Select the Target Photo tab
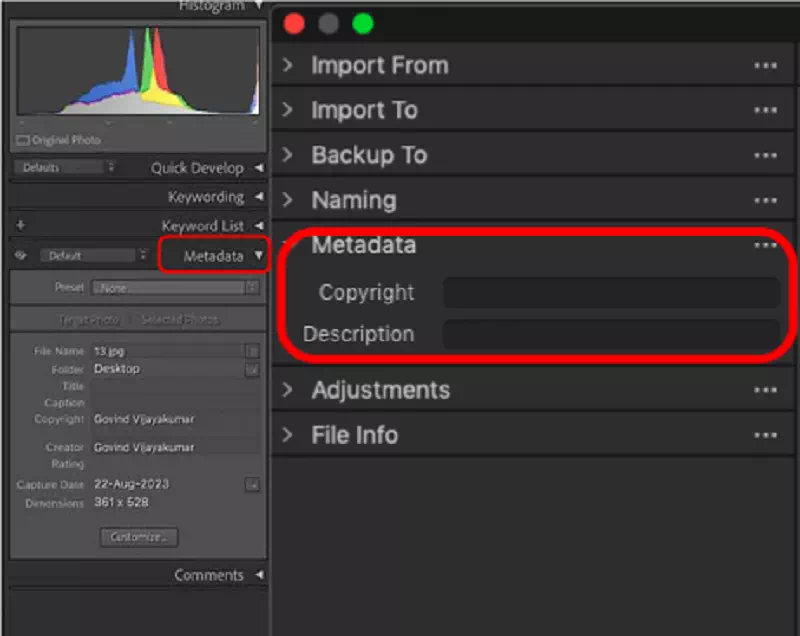This screenshot has height=636, width=800. tap(89, 320)
